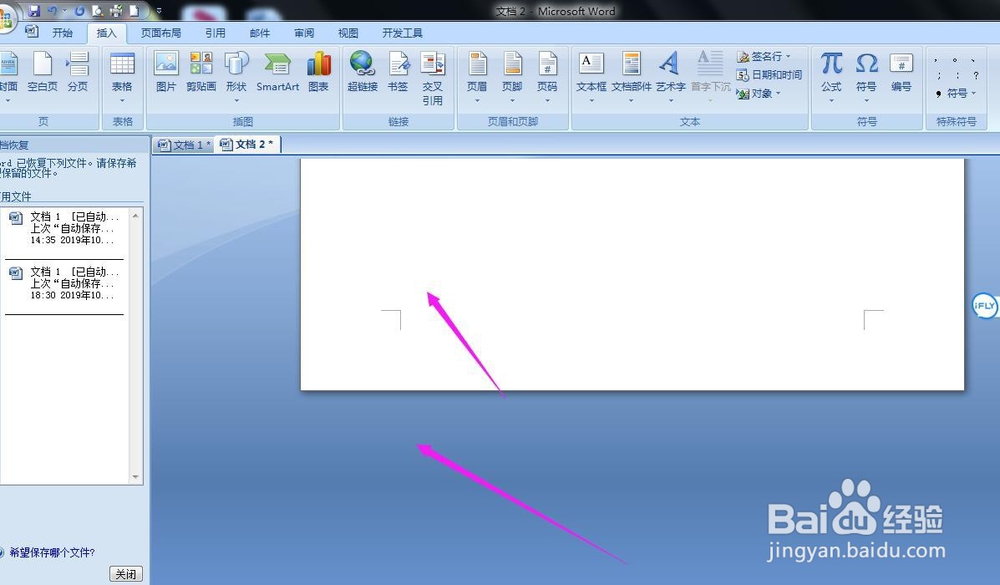Click the 希望保存哪个文件? help link

[x=52, y=552]
